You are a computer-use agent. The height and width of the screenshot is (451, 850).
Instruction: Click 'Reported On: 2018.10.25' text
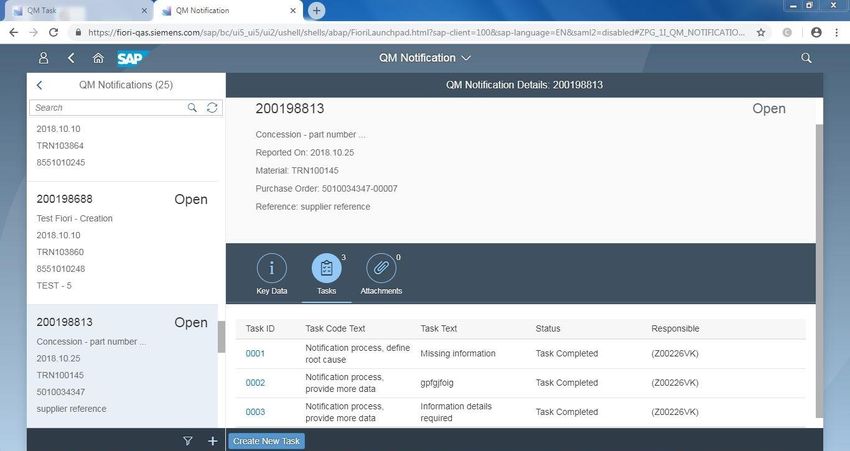pyautogui.click(x=305, y=152)
